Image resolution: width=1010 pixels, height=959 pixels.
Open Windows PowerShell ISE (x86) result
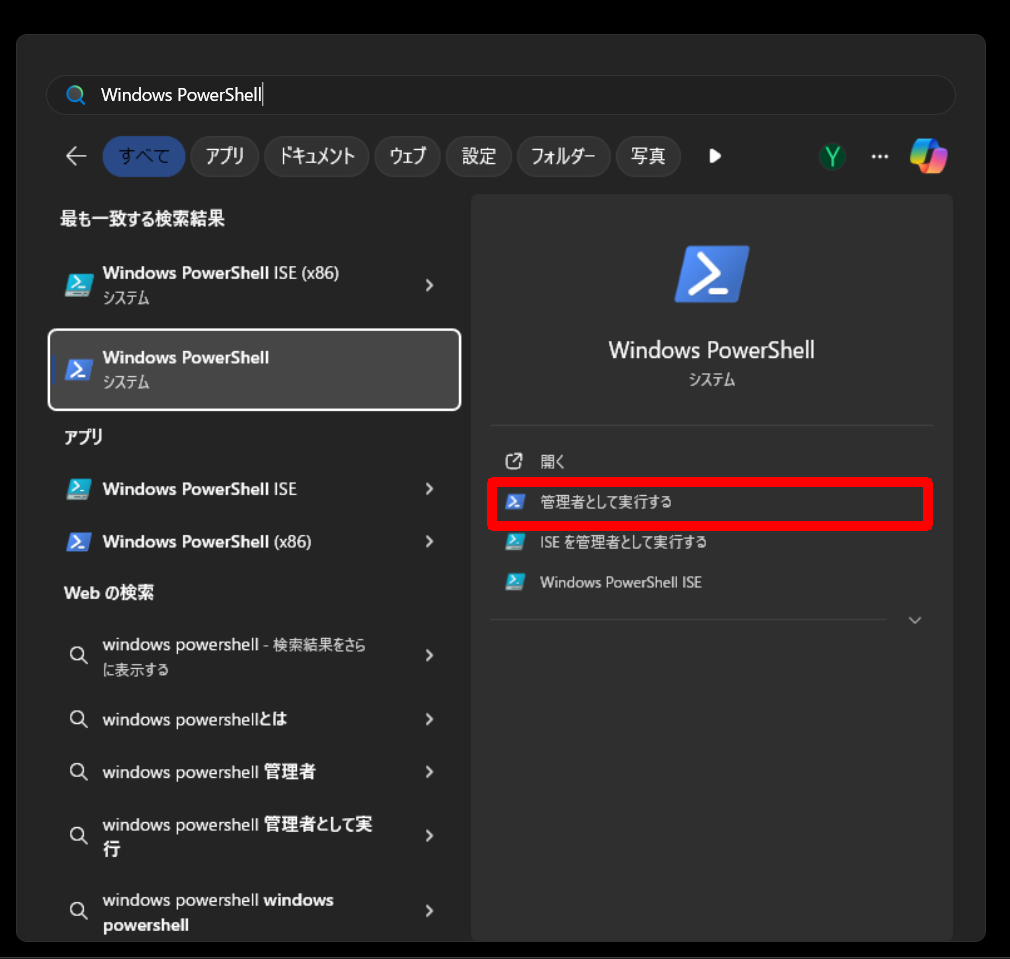coord(254,285)
